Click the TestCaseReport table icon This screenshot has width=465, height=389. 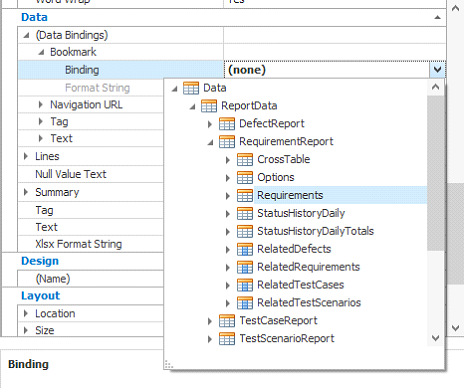coord(227,321)
